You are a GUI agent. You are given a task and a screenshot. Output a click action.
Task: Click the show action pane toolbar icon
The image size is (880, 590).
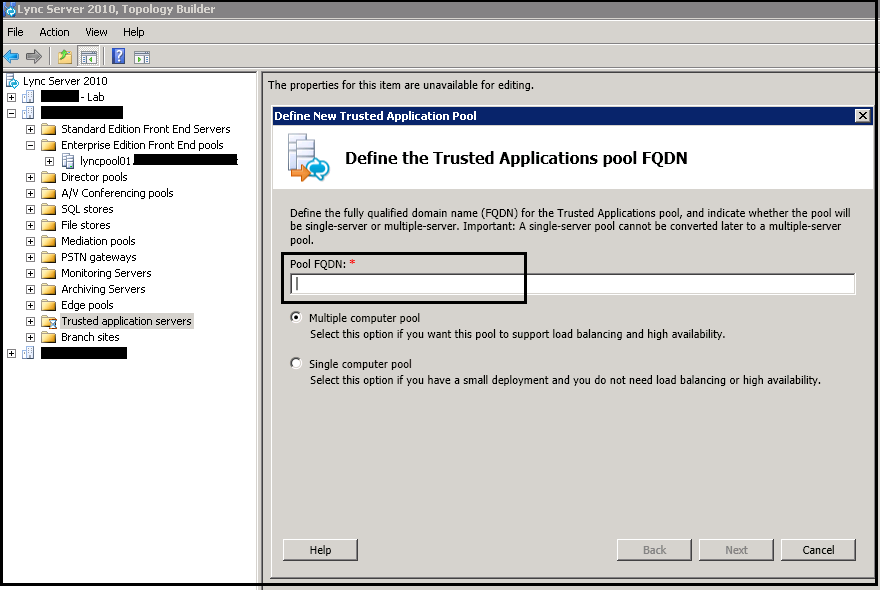140,56
